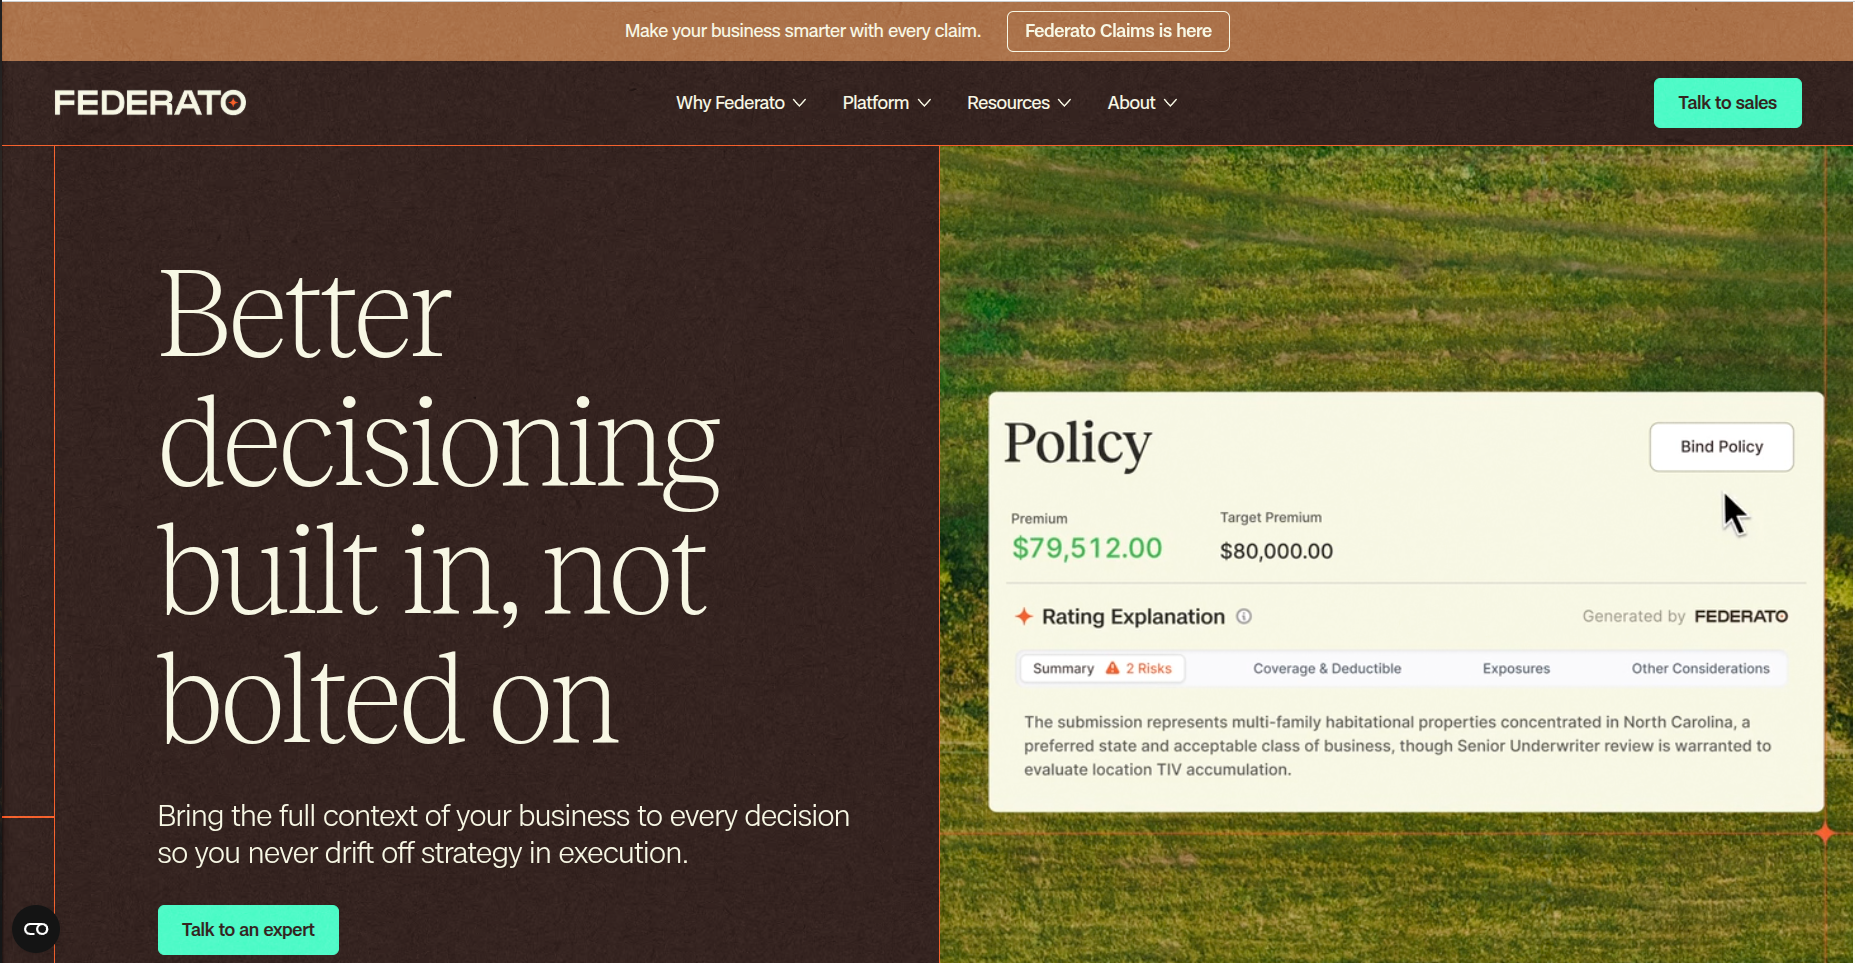
Task: Click the Generated by FEDERATO label
Action: 1685,616
